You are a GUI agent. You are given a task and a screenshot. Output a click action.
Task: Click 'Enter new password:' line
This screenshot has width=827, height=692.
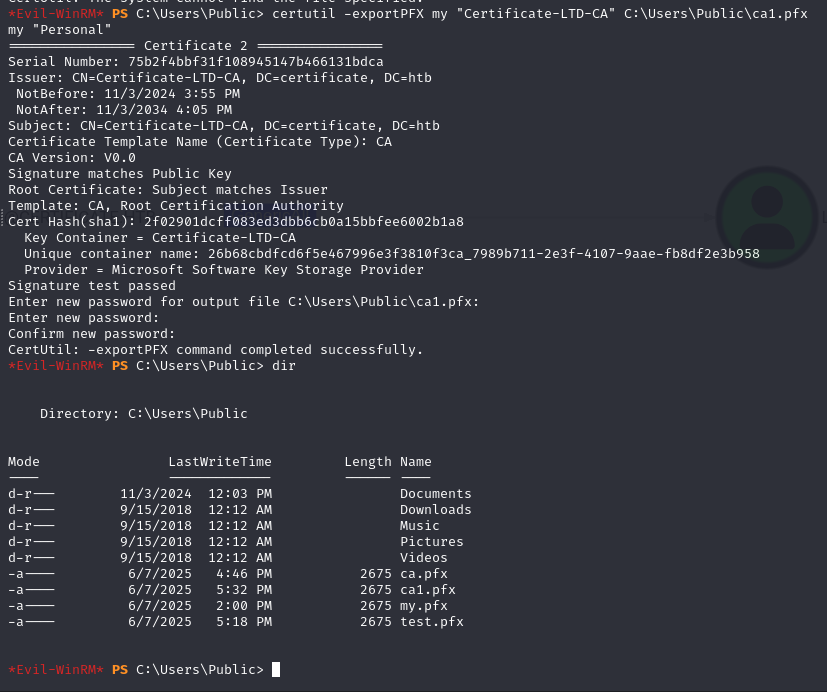tap(83, 318)
